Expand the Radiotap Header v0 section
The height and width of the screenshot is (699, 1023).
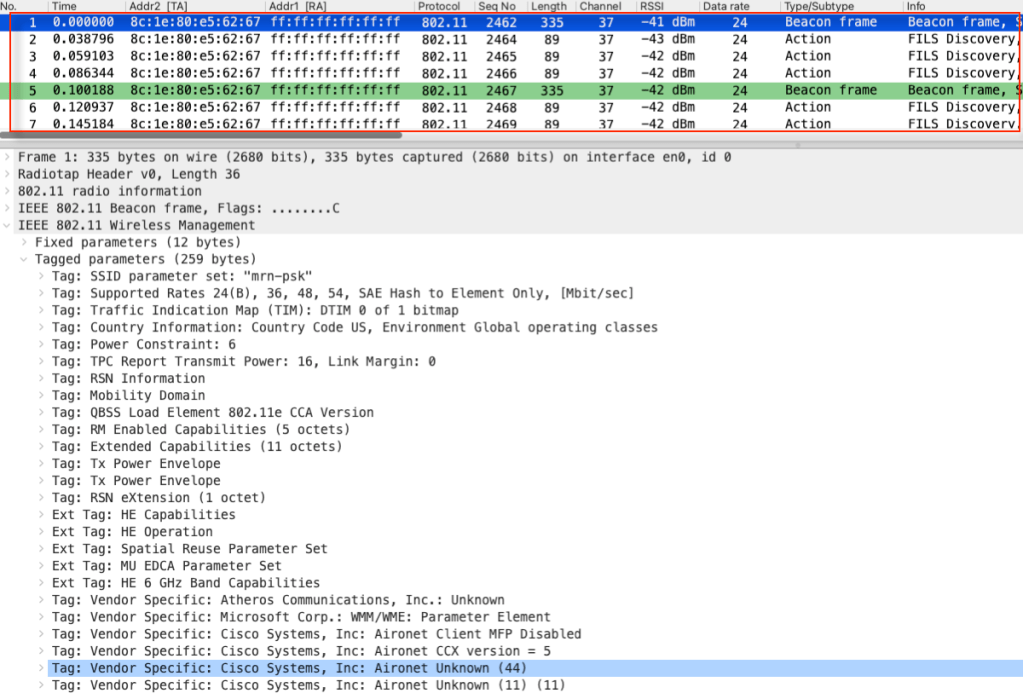pos(8,174)
